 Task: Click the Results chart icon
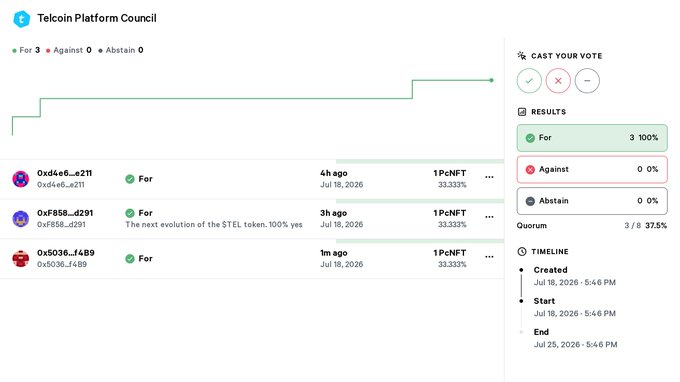point(522,112)
